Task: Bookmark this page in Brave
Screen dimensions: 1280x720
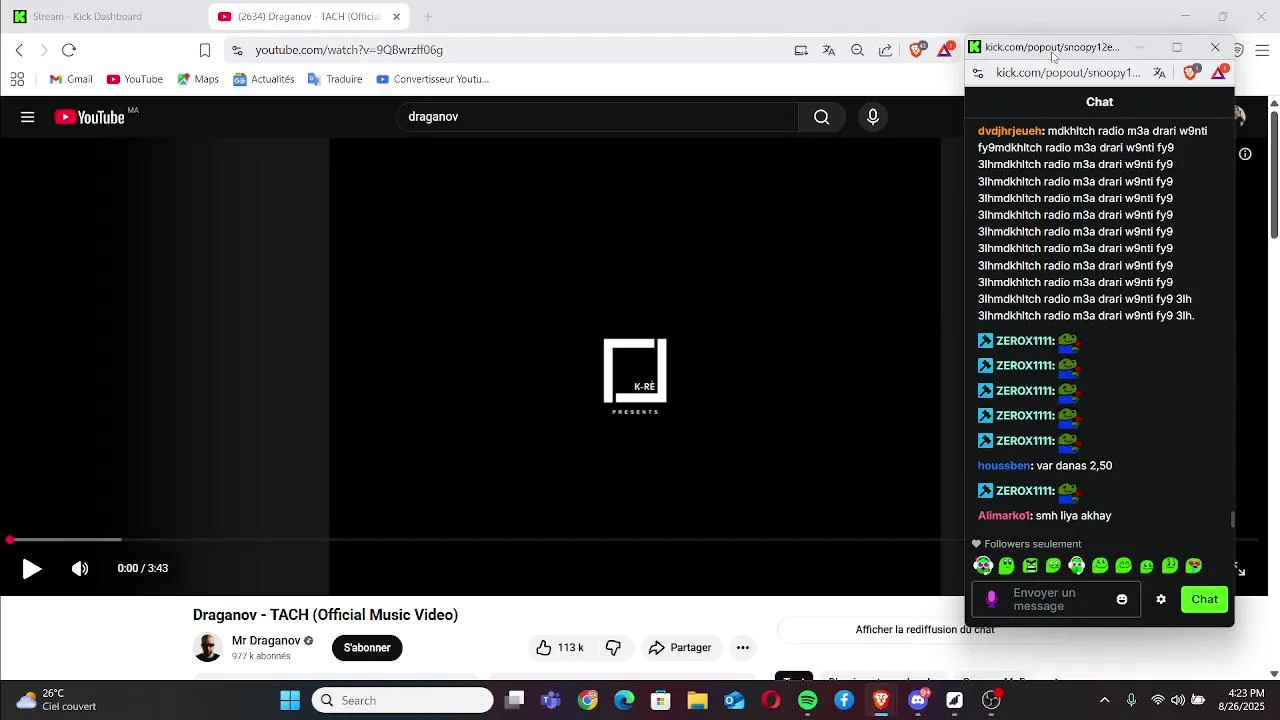Action: (205, 50)
